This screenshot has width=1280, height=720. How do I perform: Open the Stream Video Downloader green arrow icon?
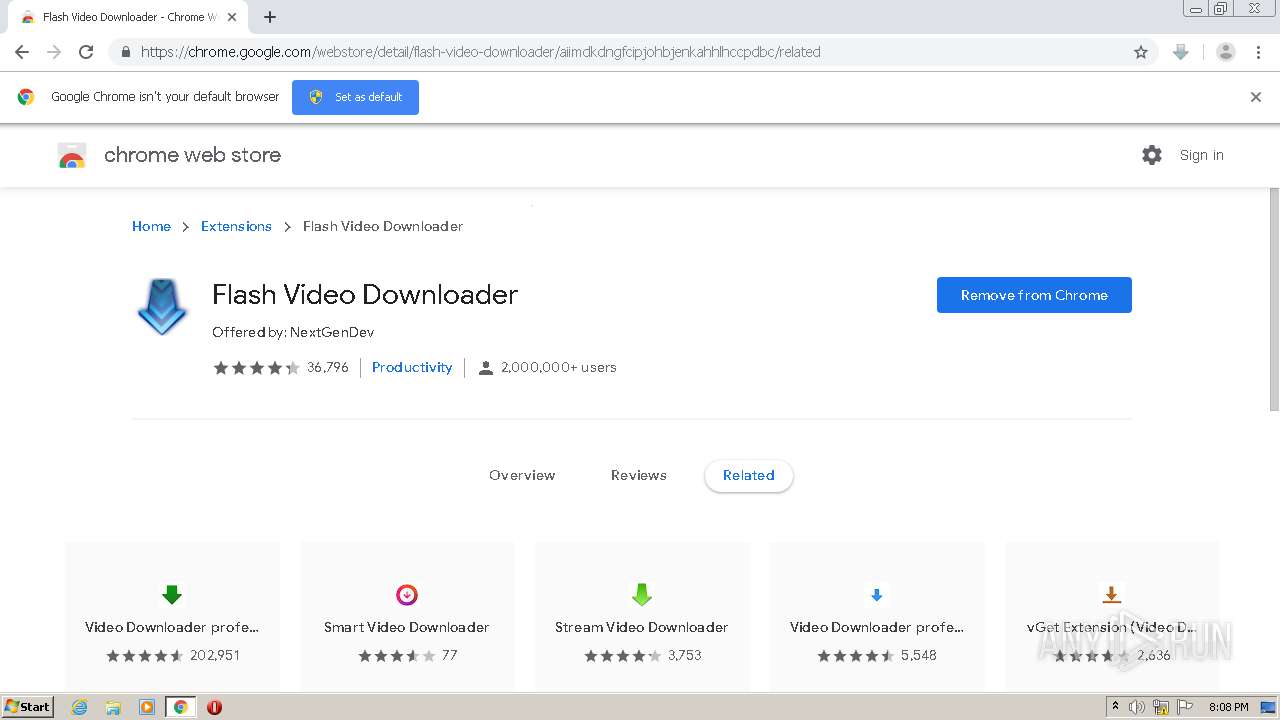click(642, 595)
